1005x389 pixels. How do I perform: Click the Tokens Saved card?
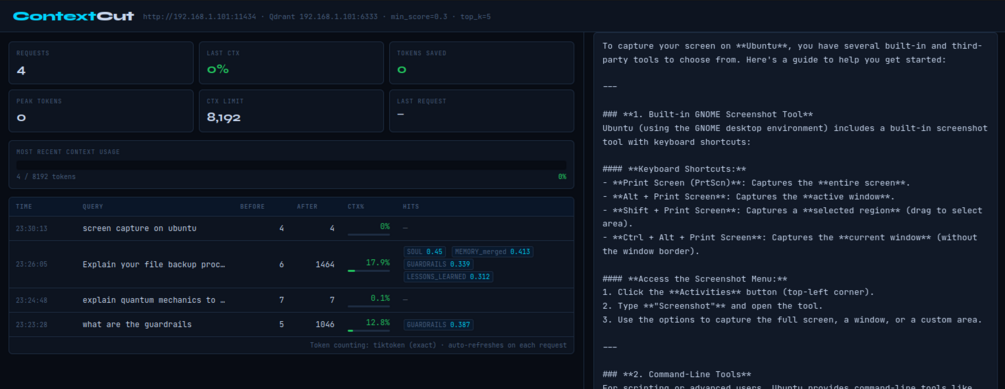[x=481, y=63]
